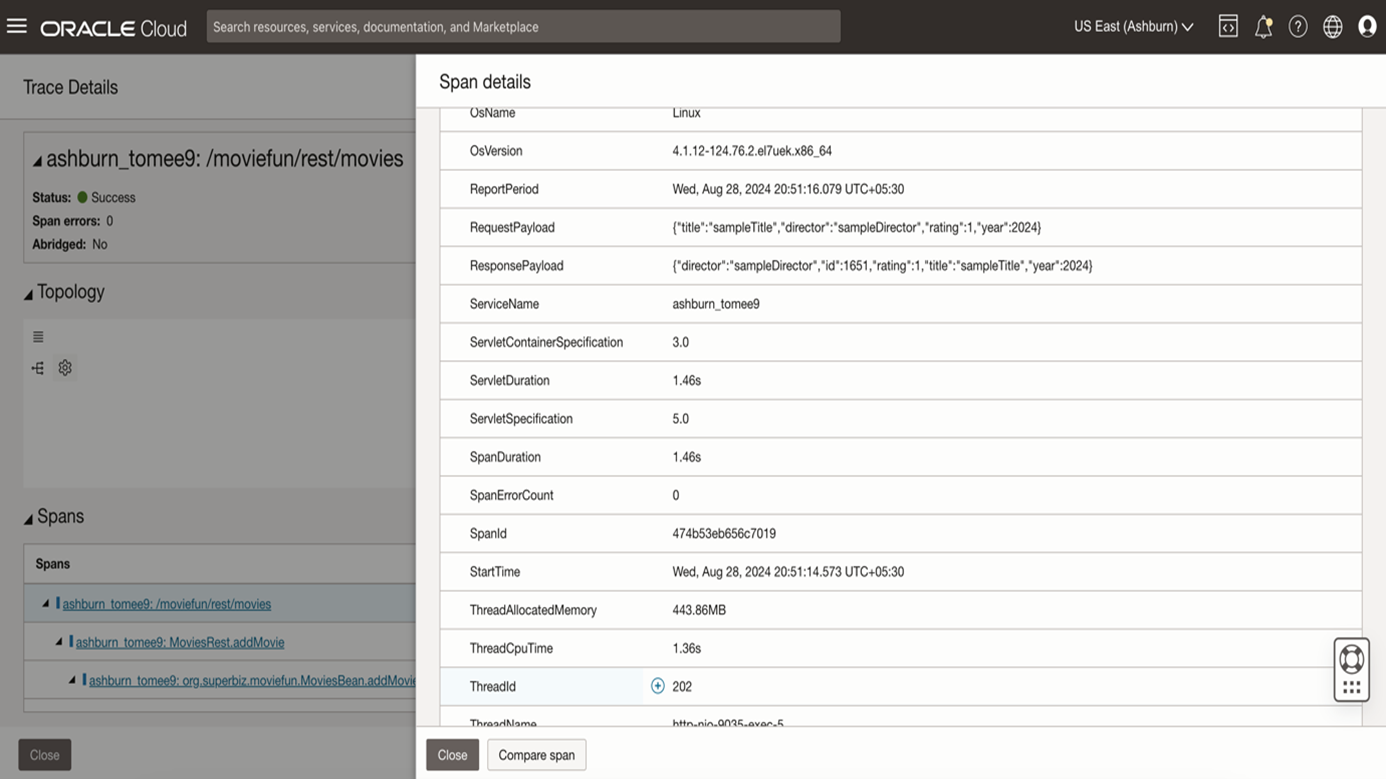
Task: Collapse the MoviesRest.addMovie span row
Action: [58, 642]
